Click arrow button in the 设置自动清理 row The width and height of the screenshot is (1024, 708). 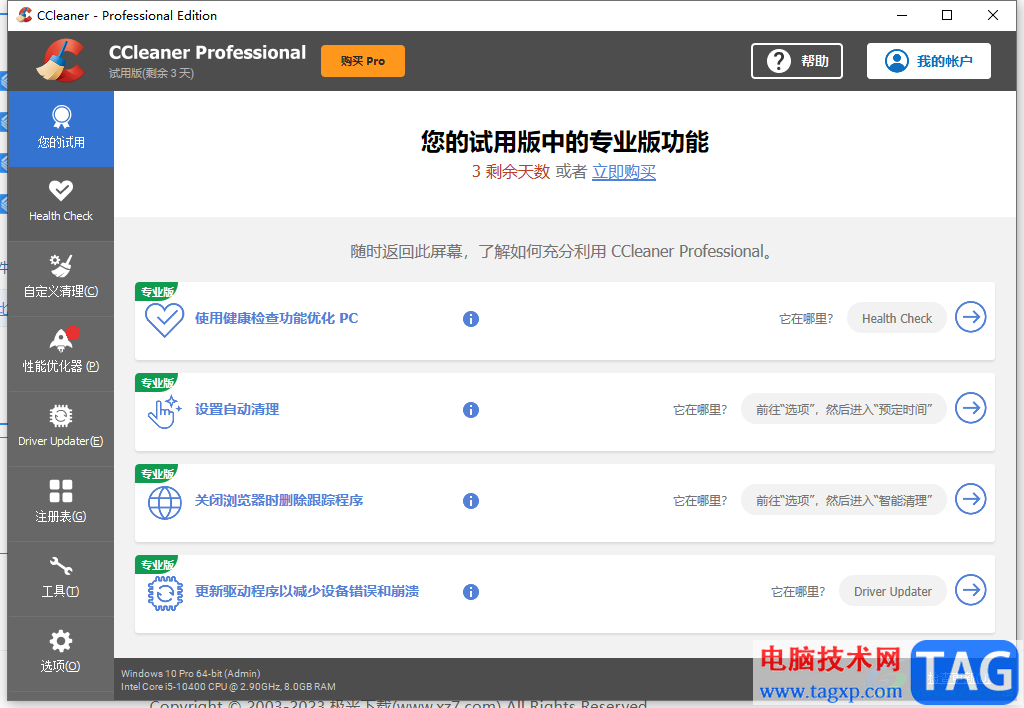click(x=970, y=408)
